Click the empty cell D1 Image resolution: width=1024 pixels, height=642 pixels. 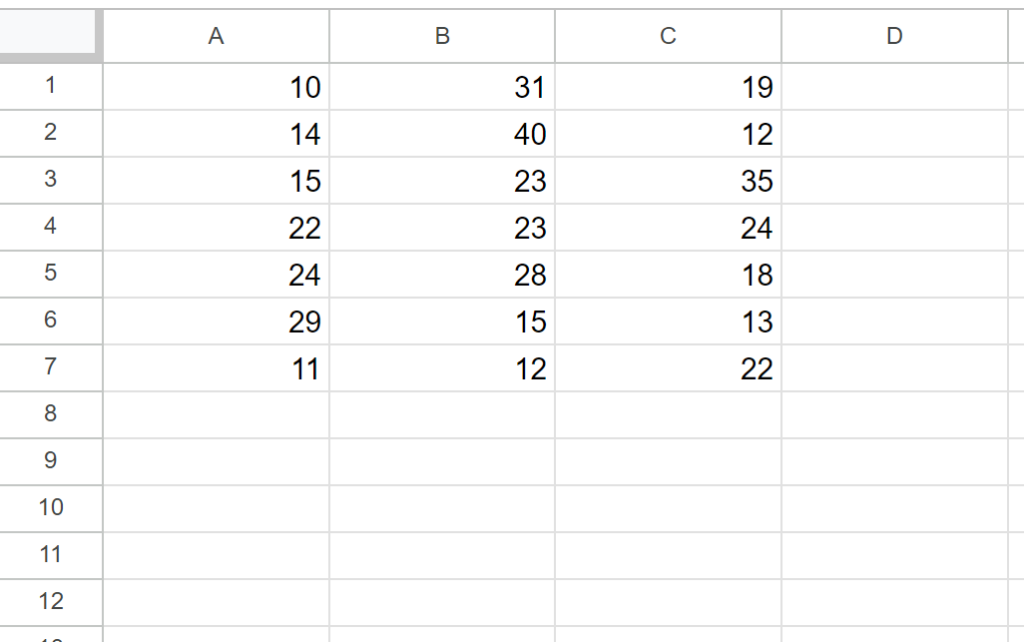pos(894,87)
